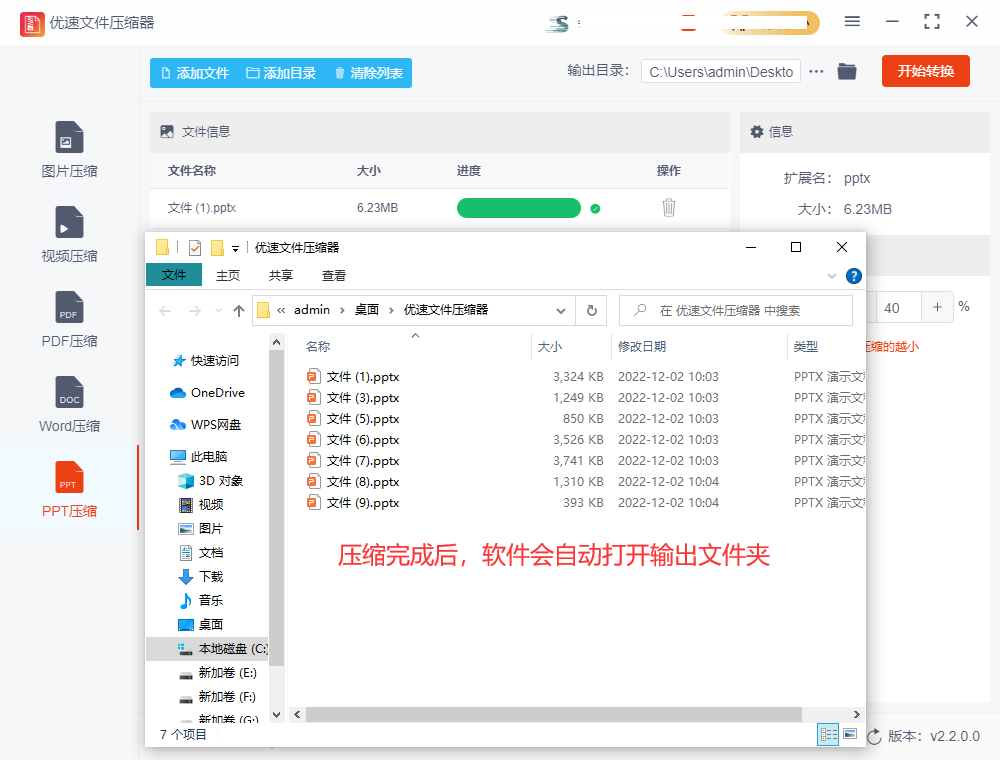The width and height of the screenshot is (1000, 760).
Task: Increase compression percent with plus button
Action: tap(937, 307)
